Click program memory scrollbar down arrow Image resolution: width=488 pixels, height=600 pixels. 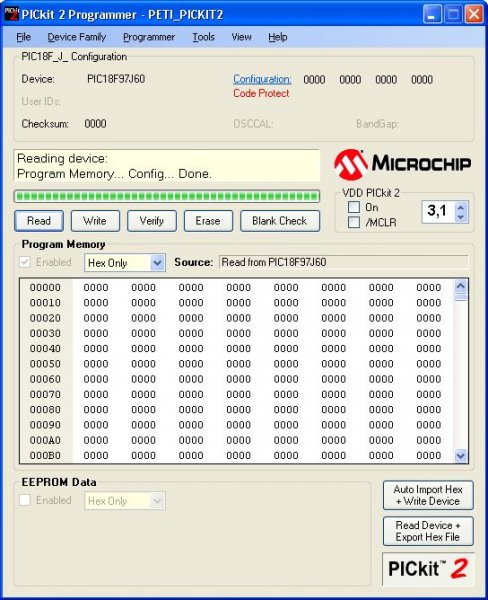[x=460, y=456]
